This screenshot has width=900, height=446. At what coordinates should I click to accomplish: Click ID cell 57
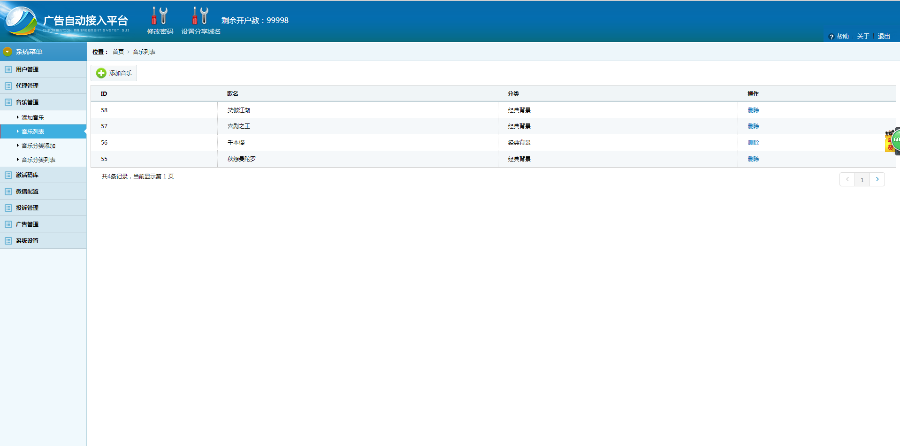(x=104, y=126)
